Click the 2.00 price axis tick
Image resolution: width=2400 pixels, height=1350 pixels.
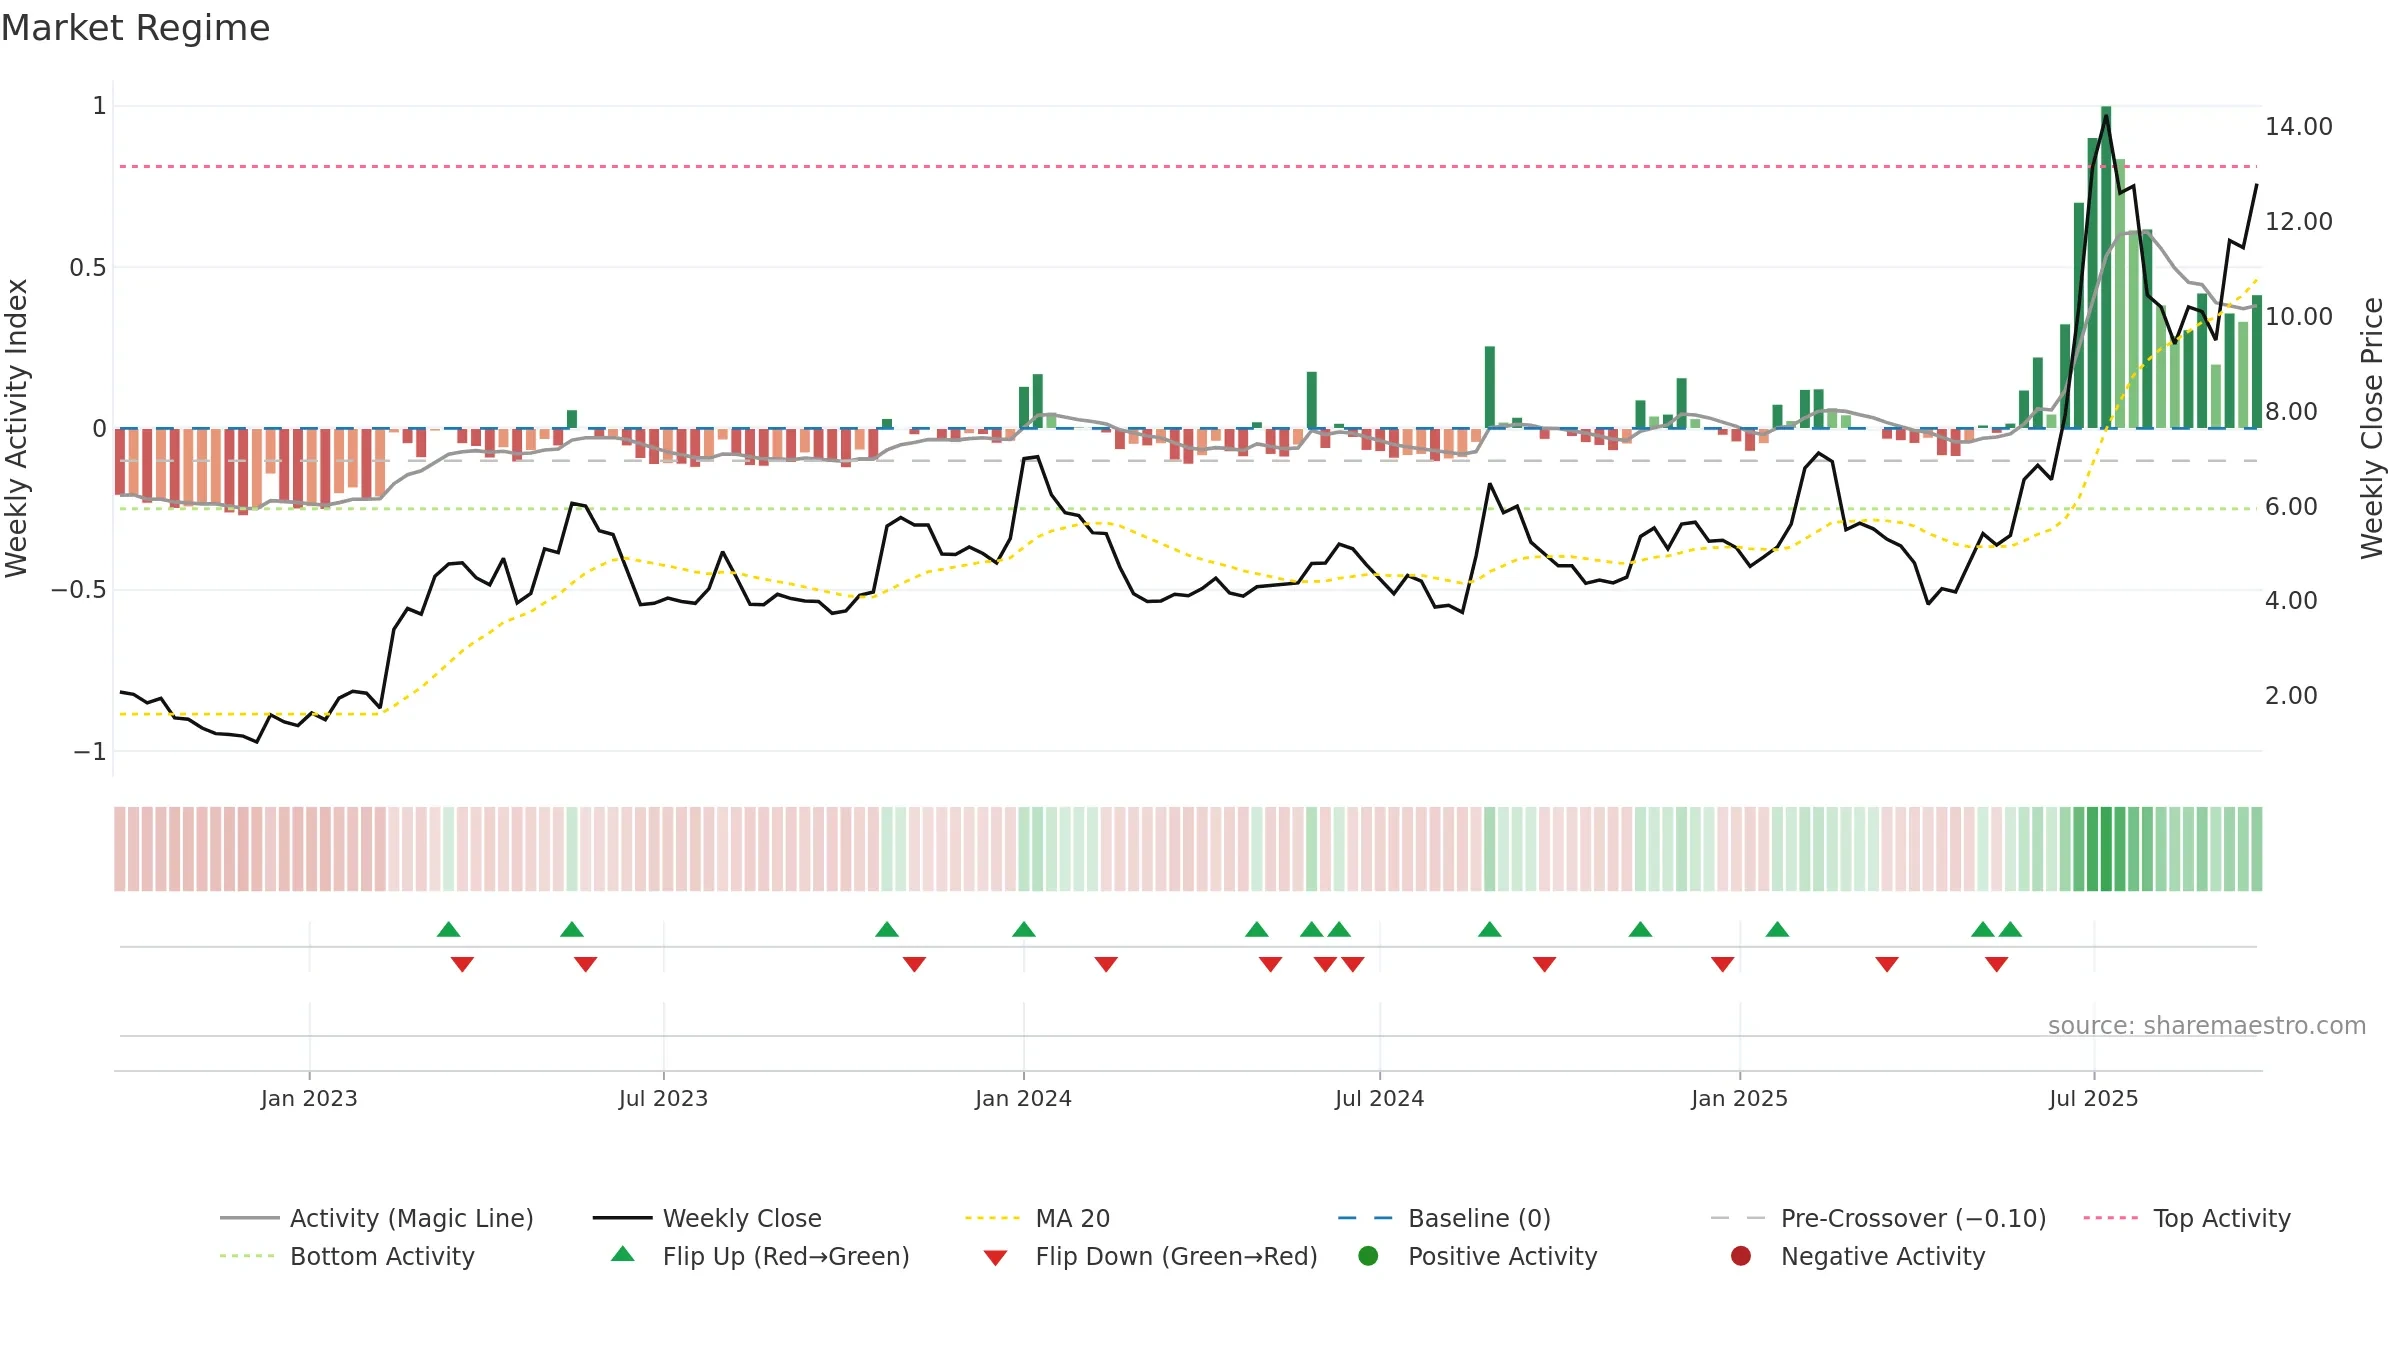(x=2290, y=696)
